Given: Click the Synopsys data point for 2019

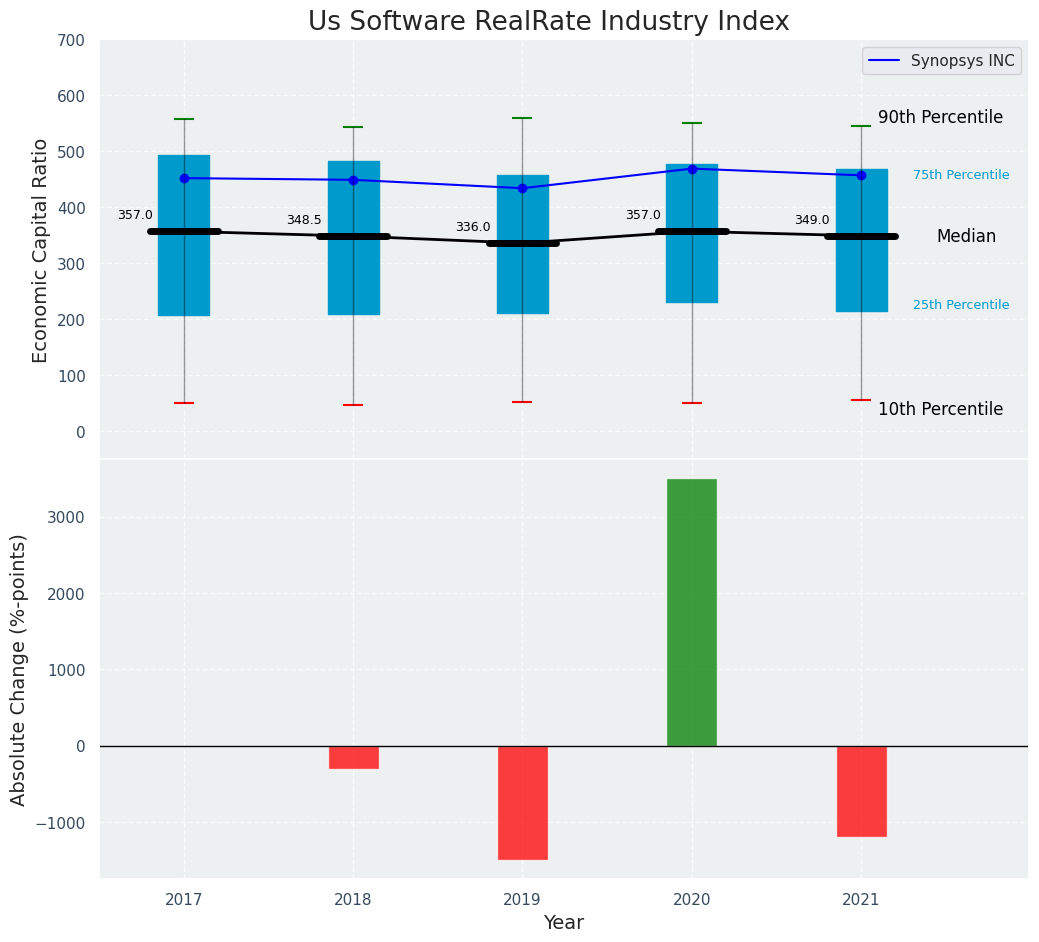Looking at the screenshot, I should coord(522,188).
